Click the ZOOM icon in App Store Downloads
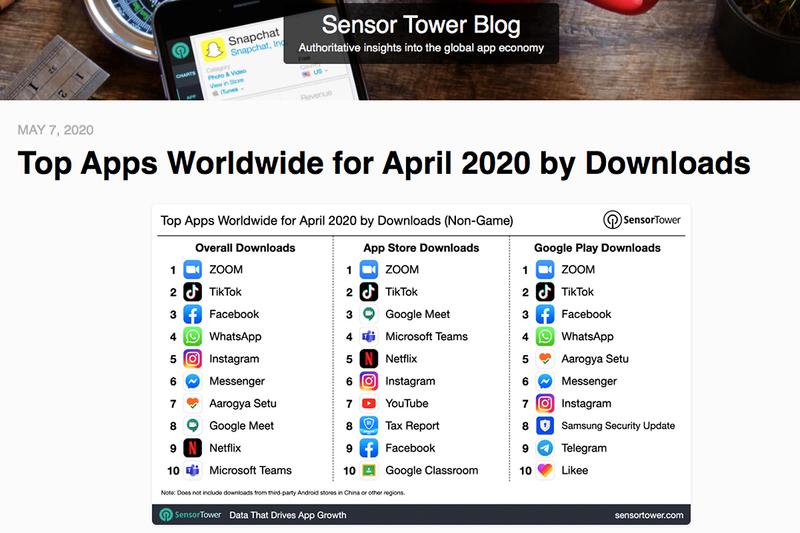Screen dimensions: 800x533 click(x=369, y=269)
